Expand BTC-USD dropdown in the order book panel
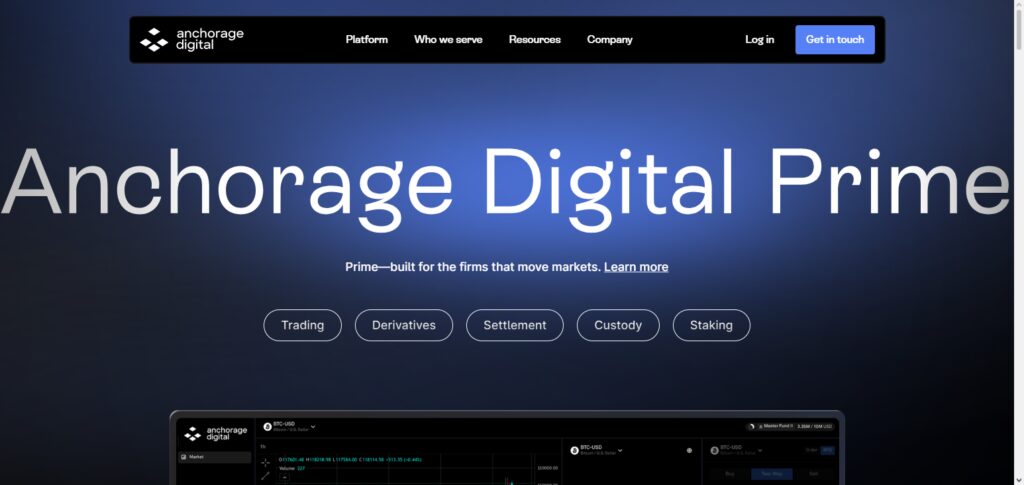 pyautogui.click(x=620, y=450)
